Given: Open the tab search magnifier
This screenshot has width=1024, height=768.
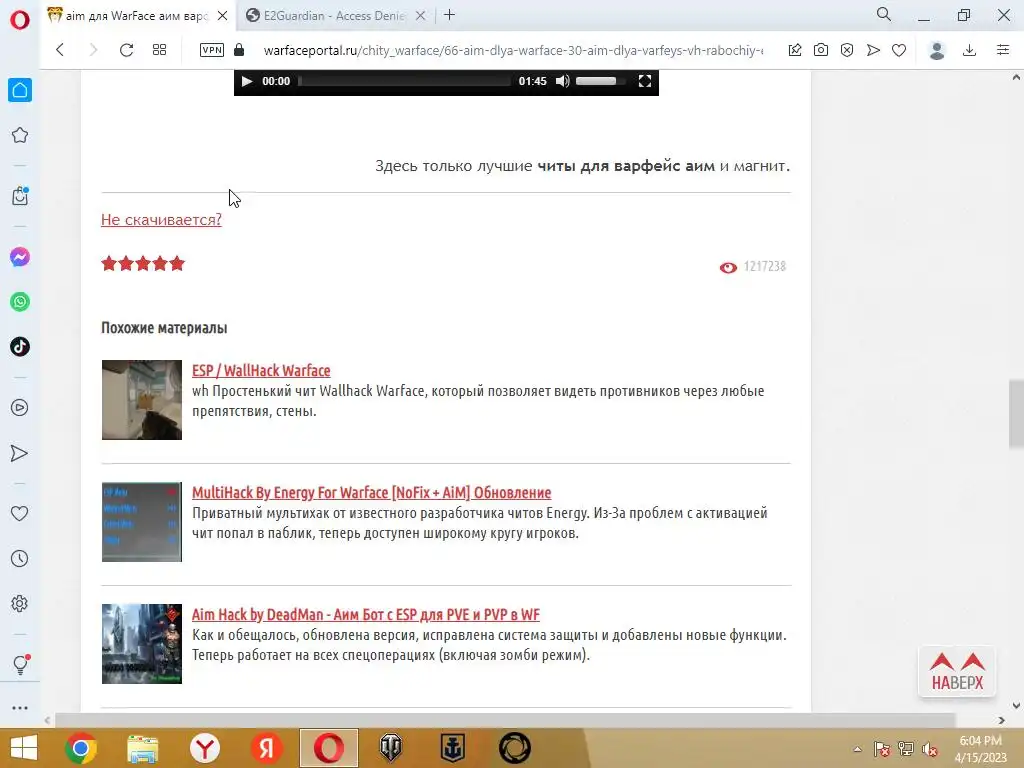Looking at the screenshot, I should (x=884, y=14).
